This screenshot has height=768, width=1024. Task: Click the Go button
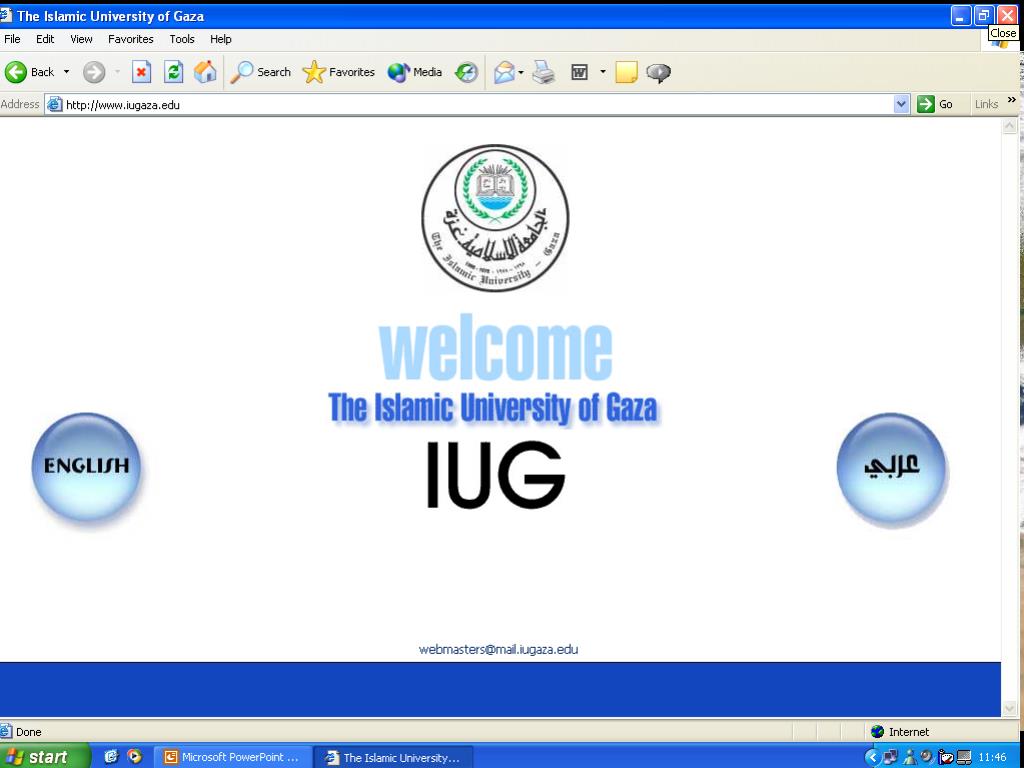[x=935, y=104]
